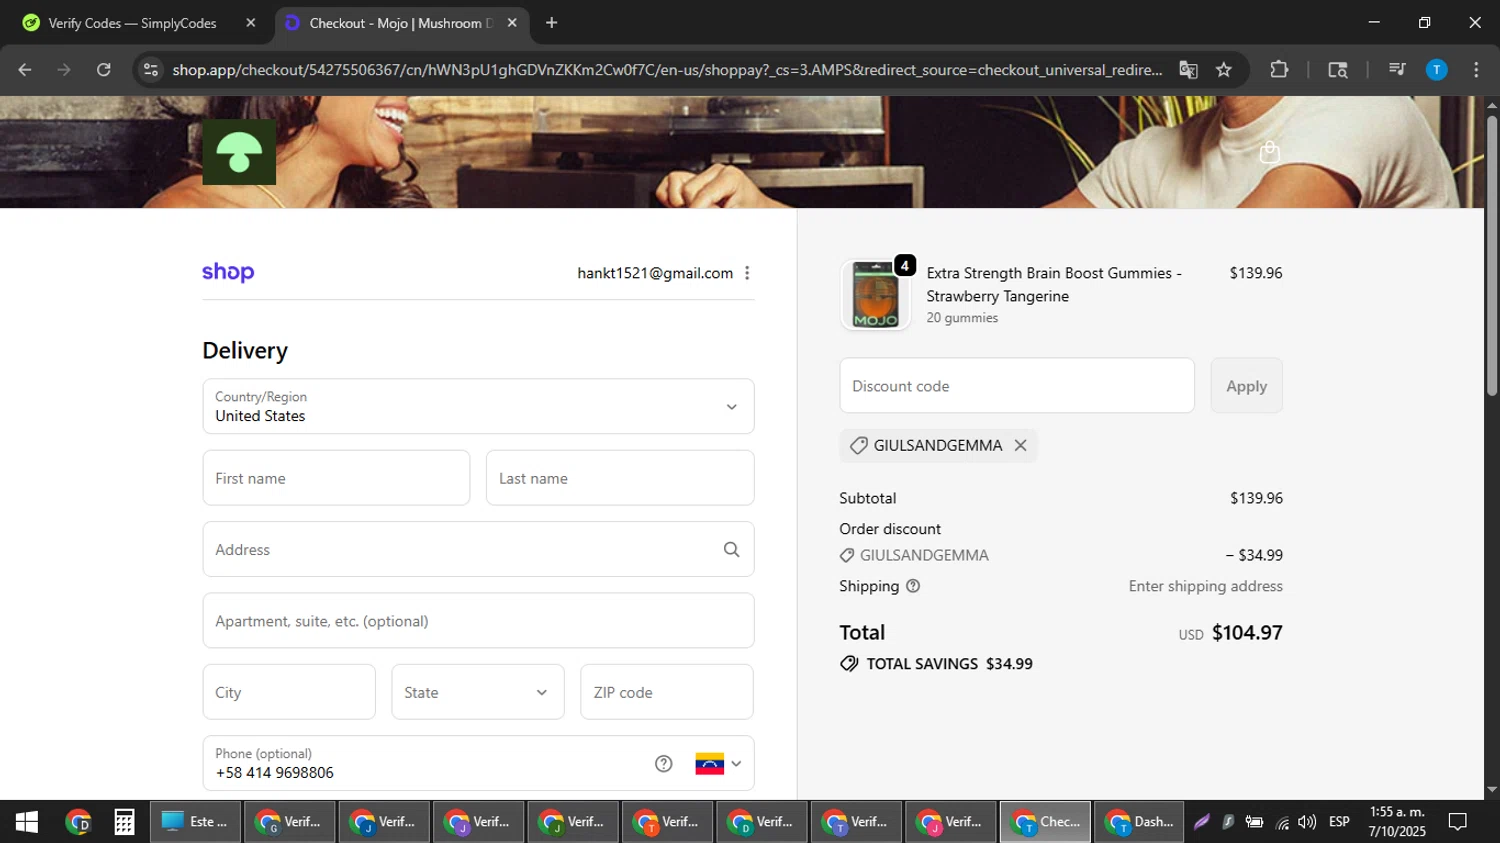Open the volume icon in the system tray

[x=1307, y=822]
